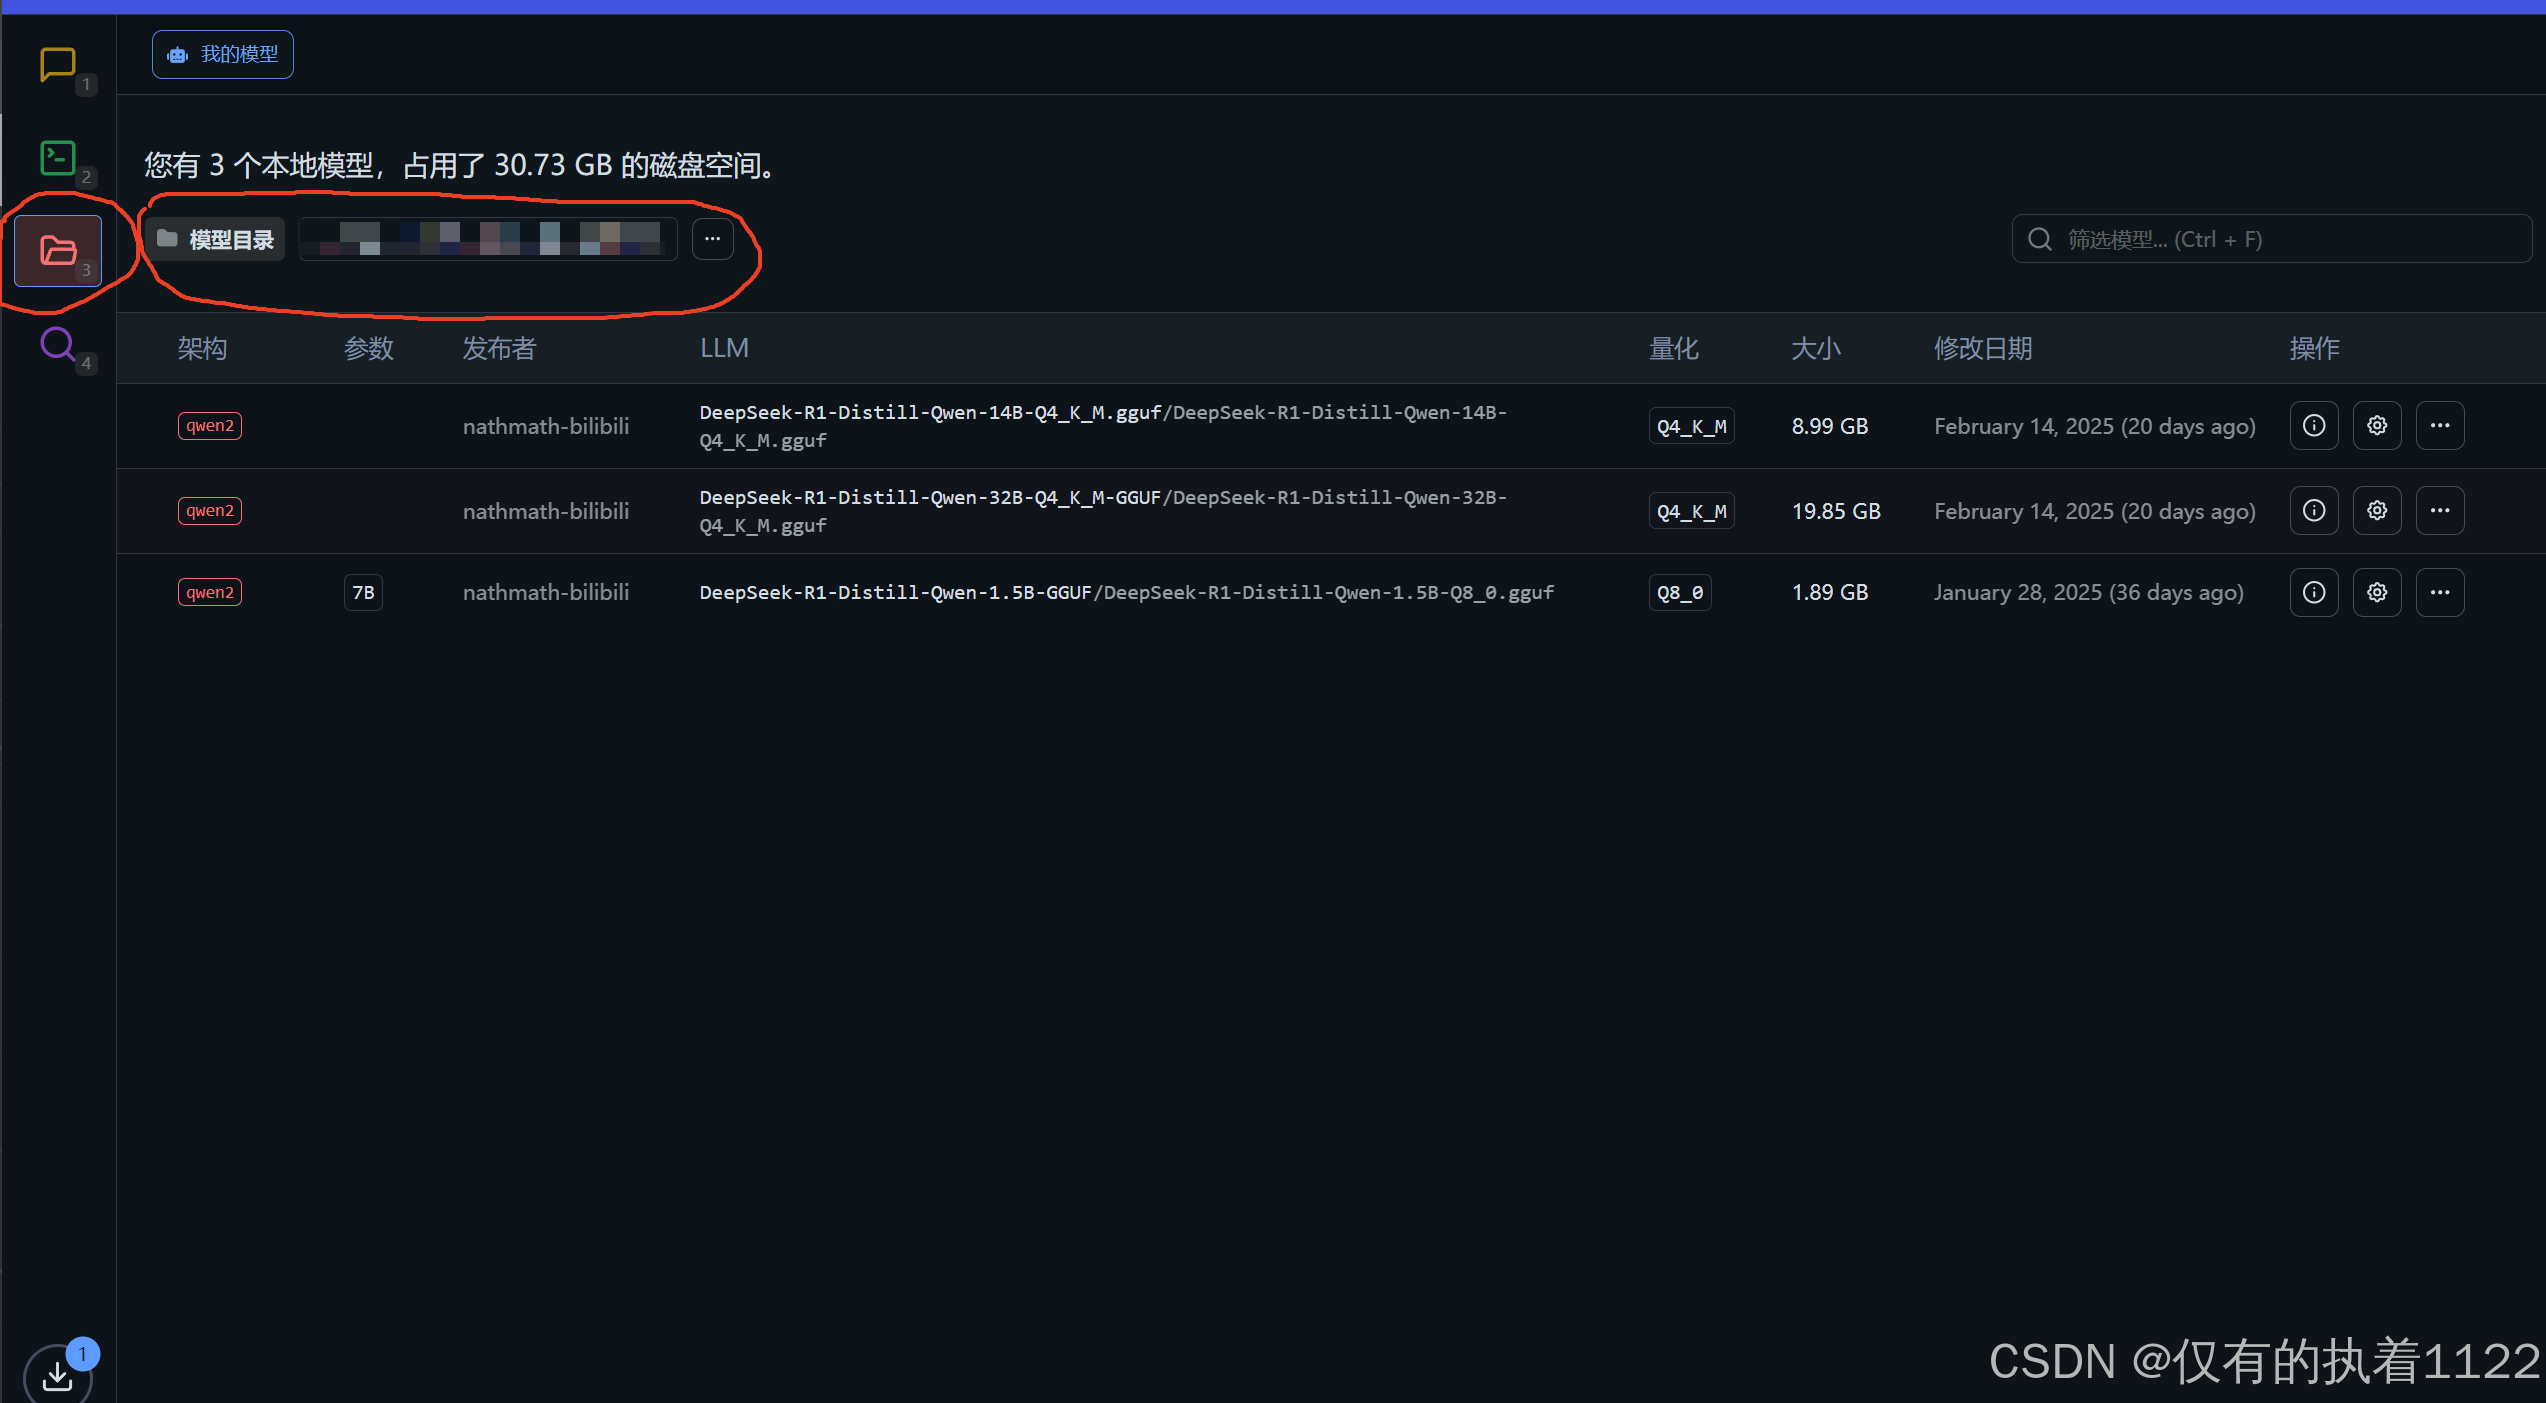
Task: Focus the 筛选模型 filter search field
Action: tap(2270, 240)
